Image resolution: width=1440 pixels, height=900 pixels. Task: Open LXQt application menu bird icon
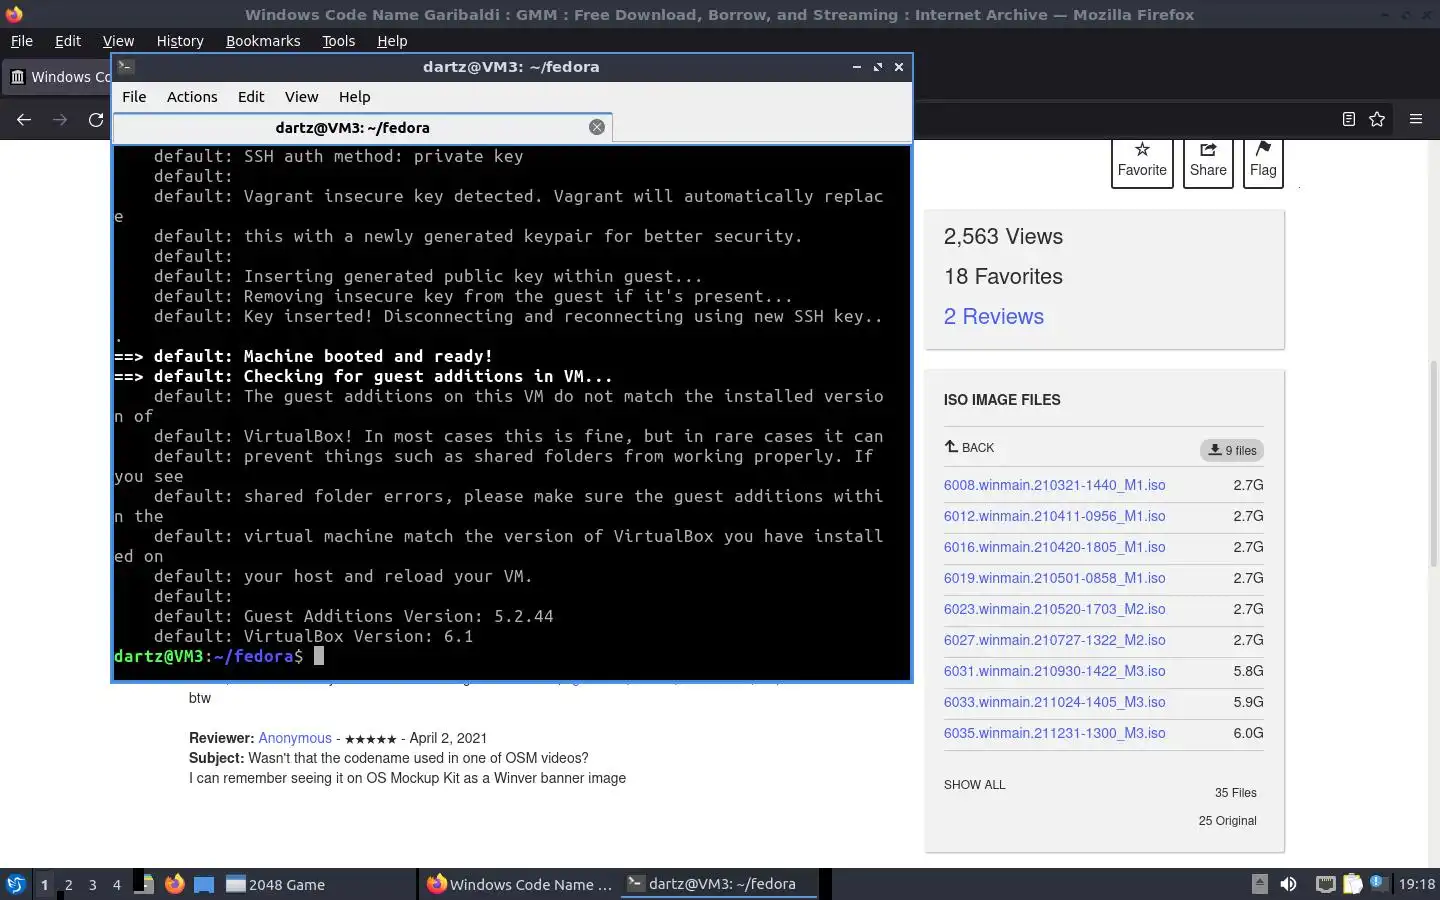click(15, 884)
